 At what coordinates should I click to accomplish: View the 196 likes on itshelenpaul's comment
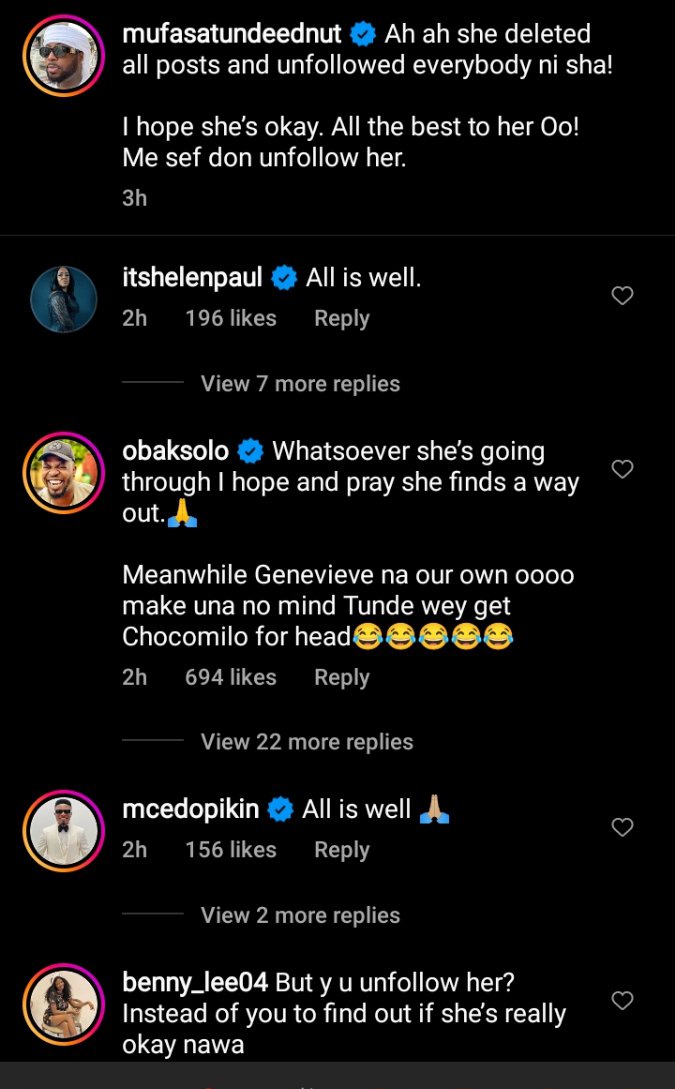click(230, 319)
